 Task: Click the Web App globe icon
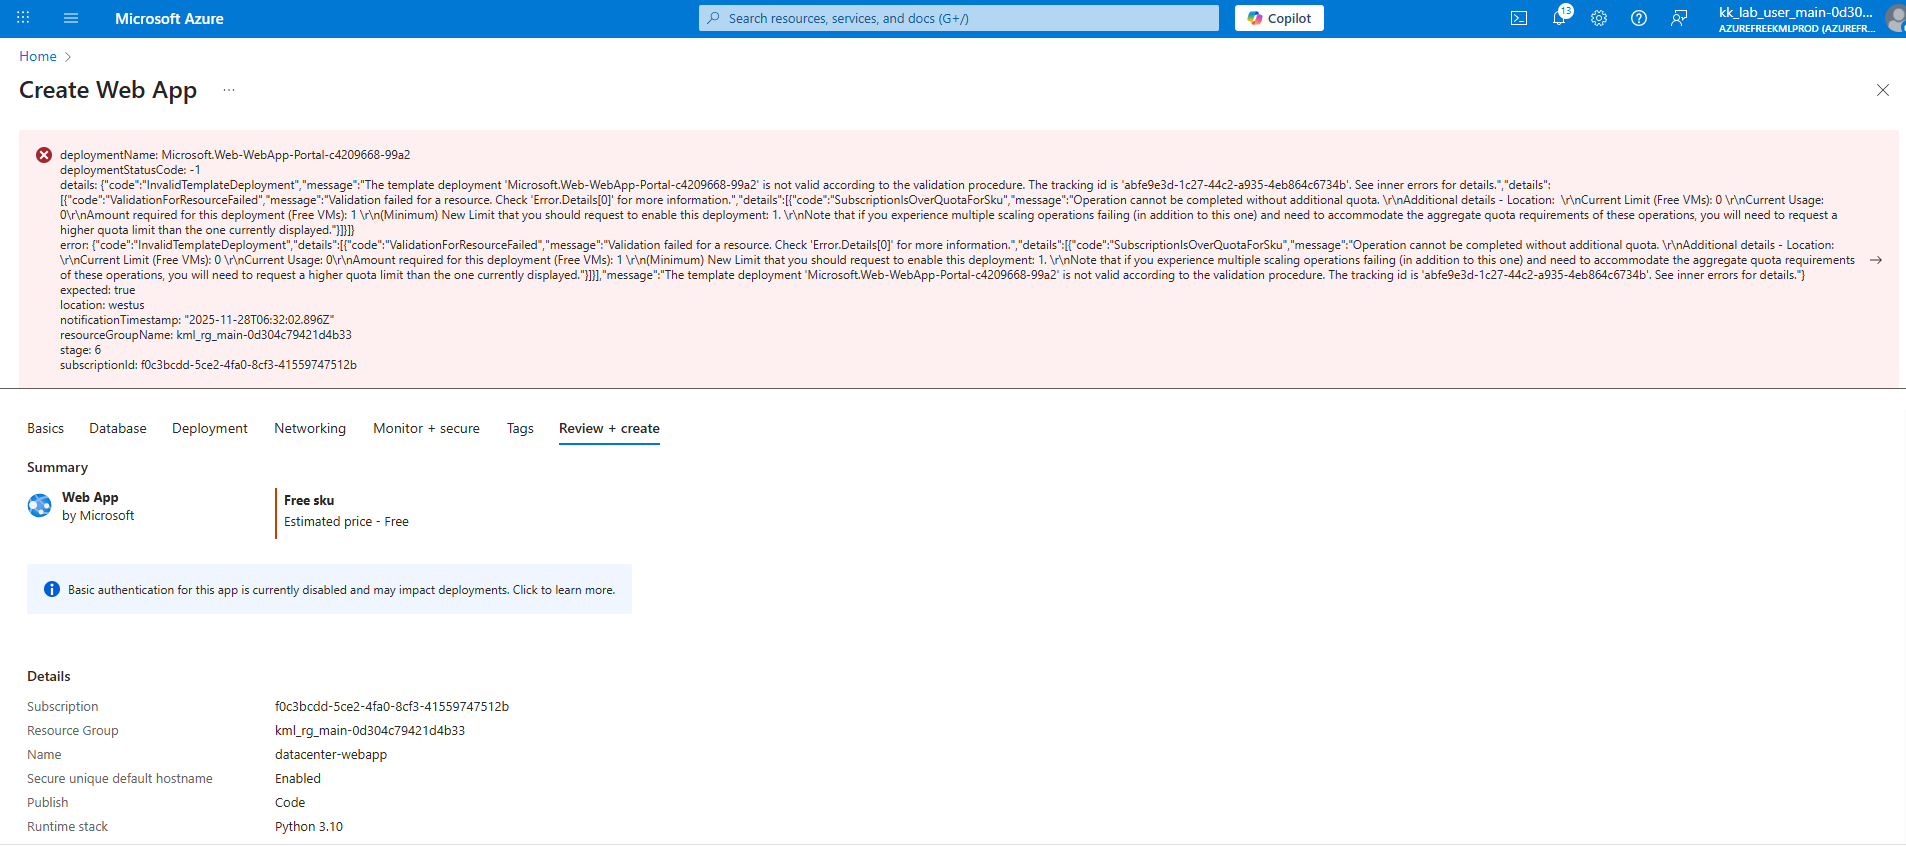tap(40, 506)
